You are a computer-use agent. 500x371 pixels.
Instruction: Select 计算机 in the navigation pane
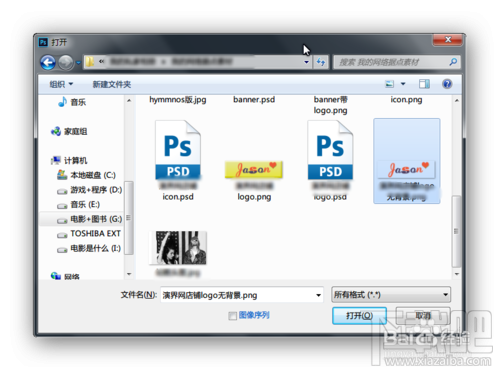click(75, 160)
